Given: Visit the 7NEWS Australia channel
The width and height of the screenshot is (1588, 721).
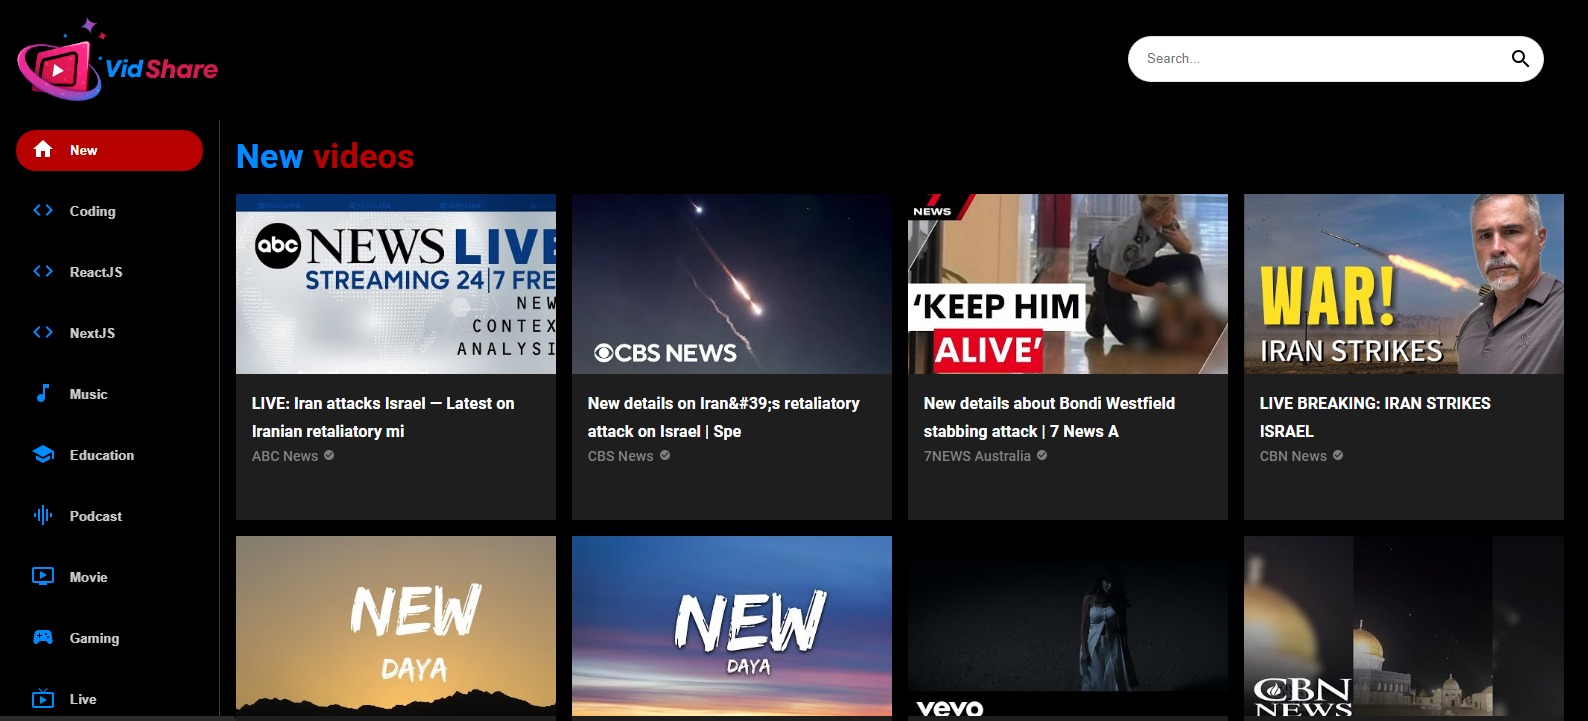Looking at the screenshot, I should point(977,456).
